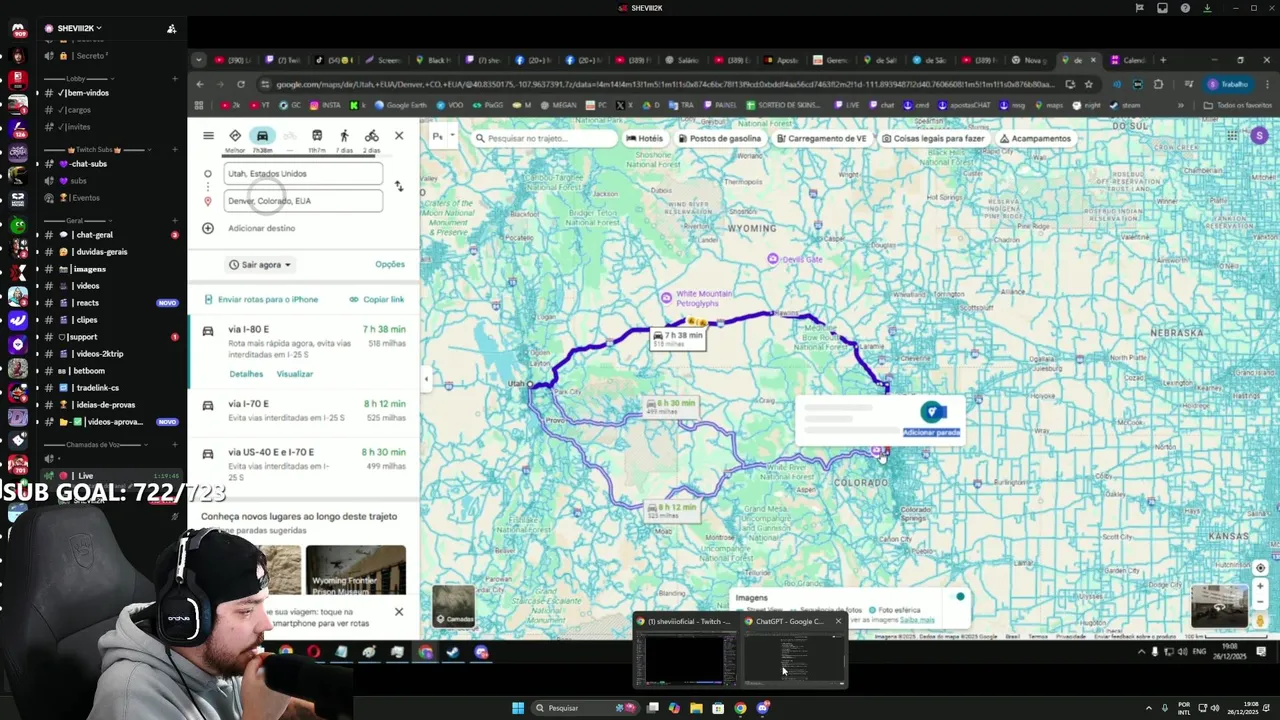Image resolution: width=1280 pixels, height=720 pixels.
Task: Click the White Mountain Petroglyphs marker
Action: pyautogui.click(x=667, y=297)
